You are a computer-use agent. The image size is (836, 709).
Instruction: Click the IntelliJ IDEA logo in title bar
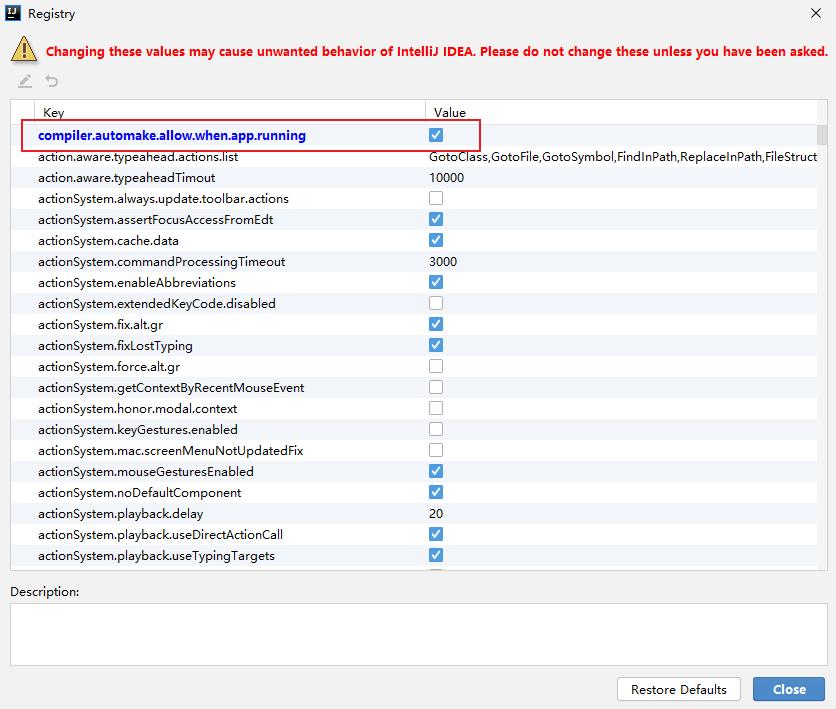13,14
